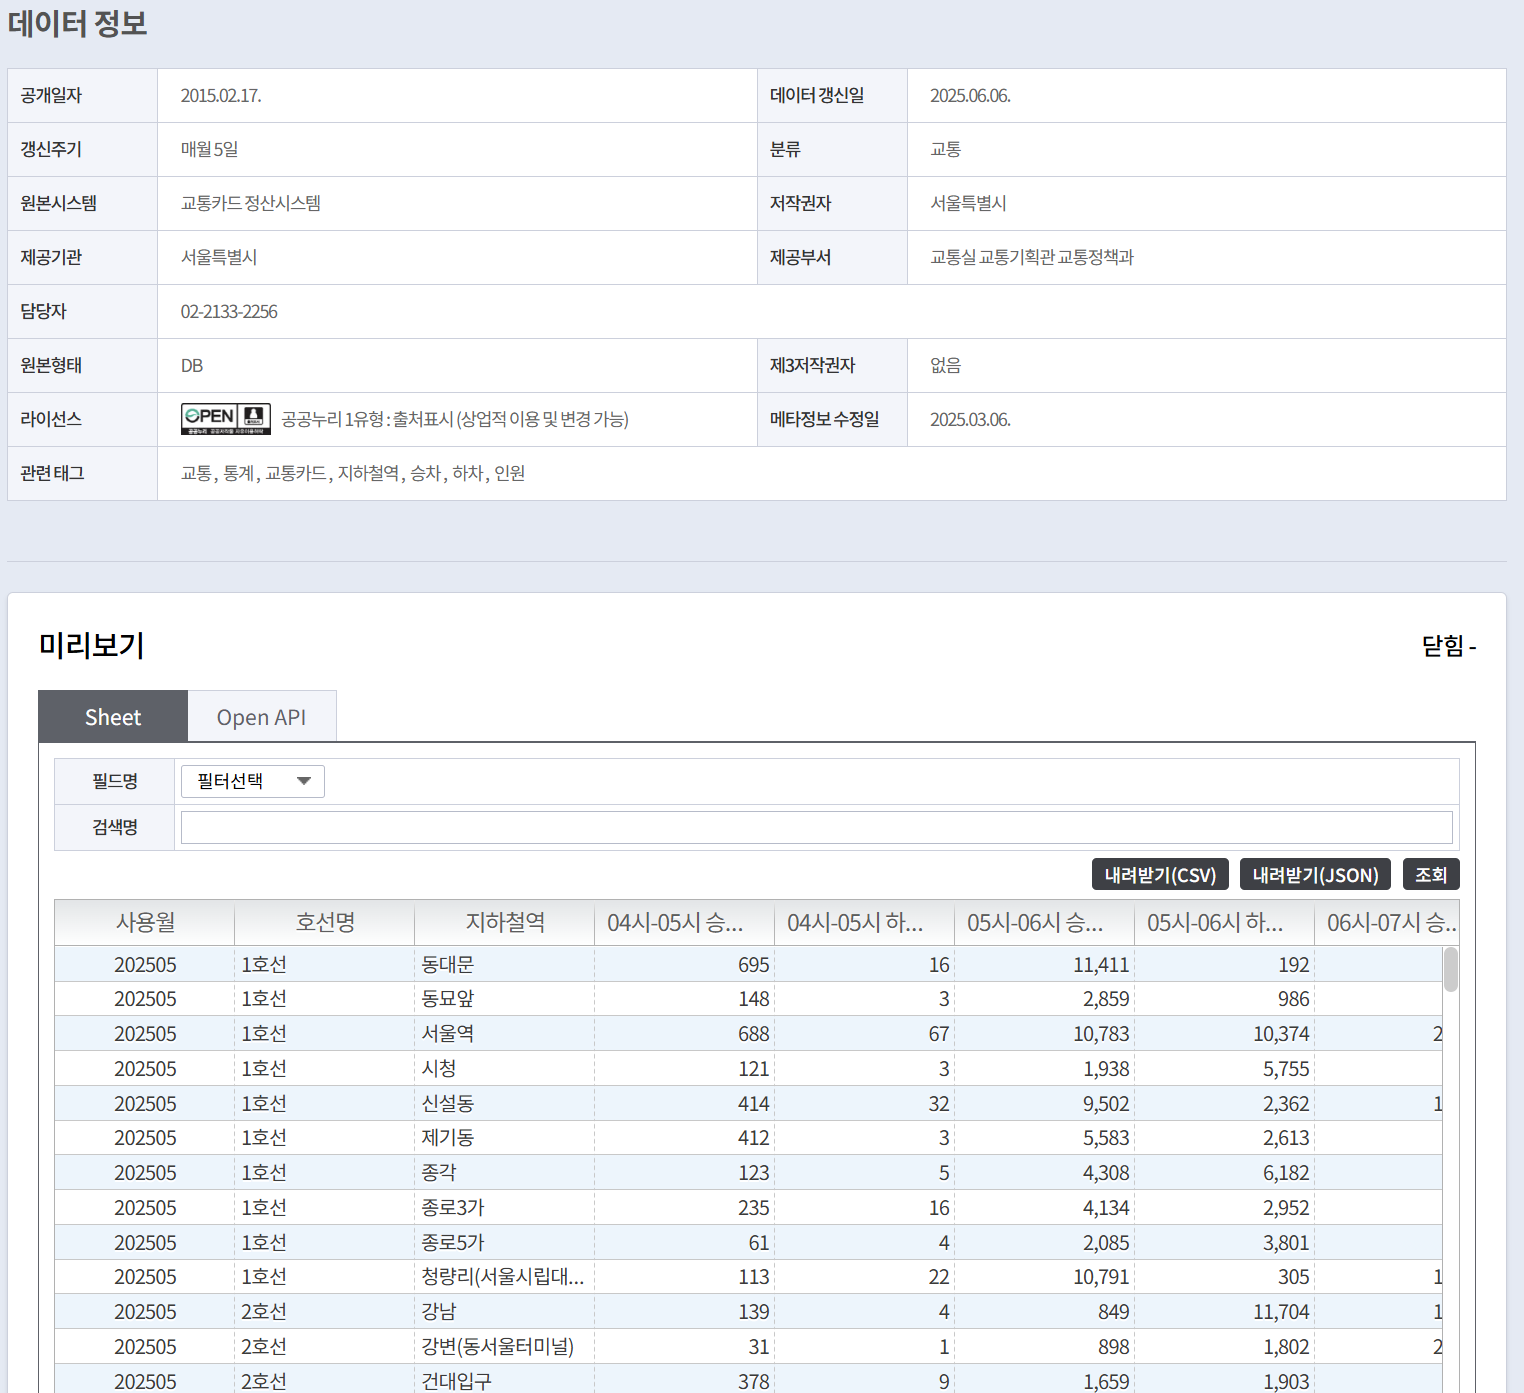
Task: Click the 05시-06시 하... column header
Action: (1225, 922)
